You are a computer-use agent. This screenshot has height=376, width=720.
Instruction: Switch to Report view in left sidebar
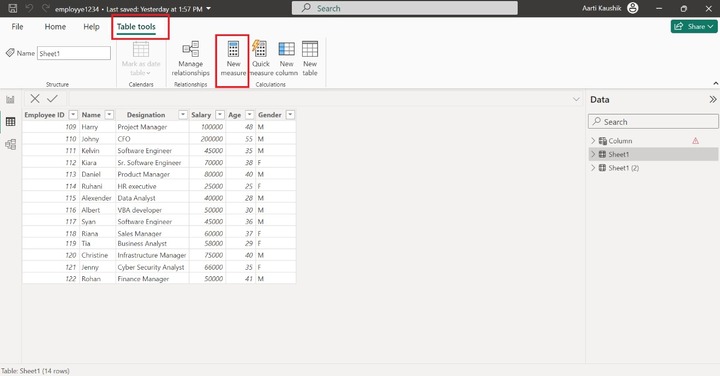coord(10,100)
